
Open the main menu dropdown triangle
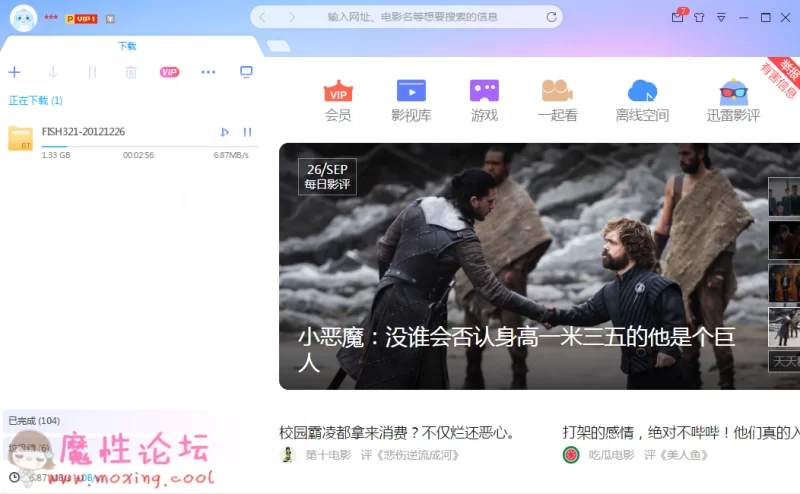click(721, 18)
